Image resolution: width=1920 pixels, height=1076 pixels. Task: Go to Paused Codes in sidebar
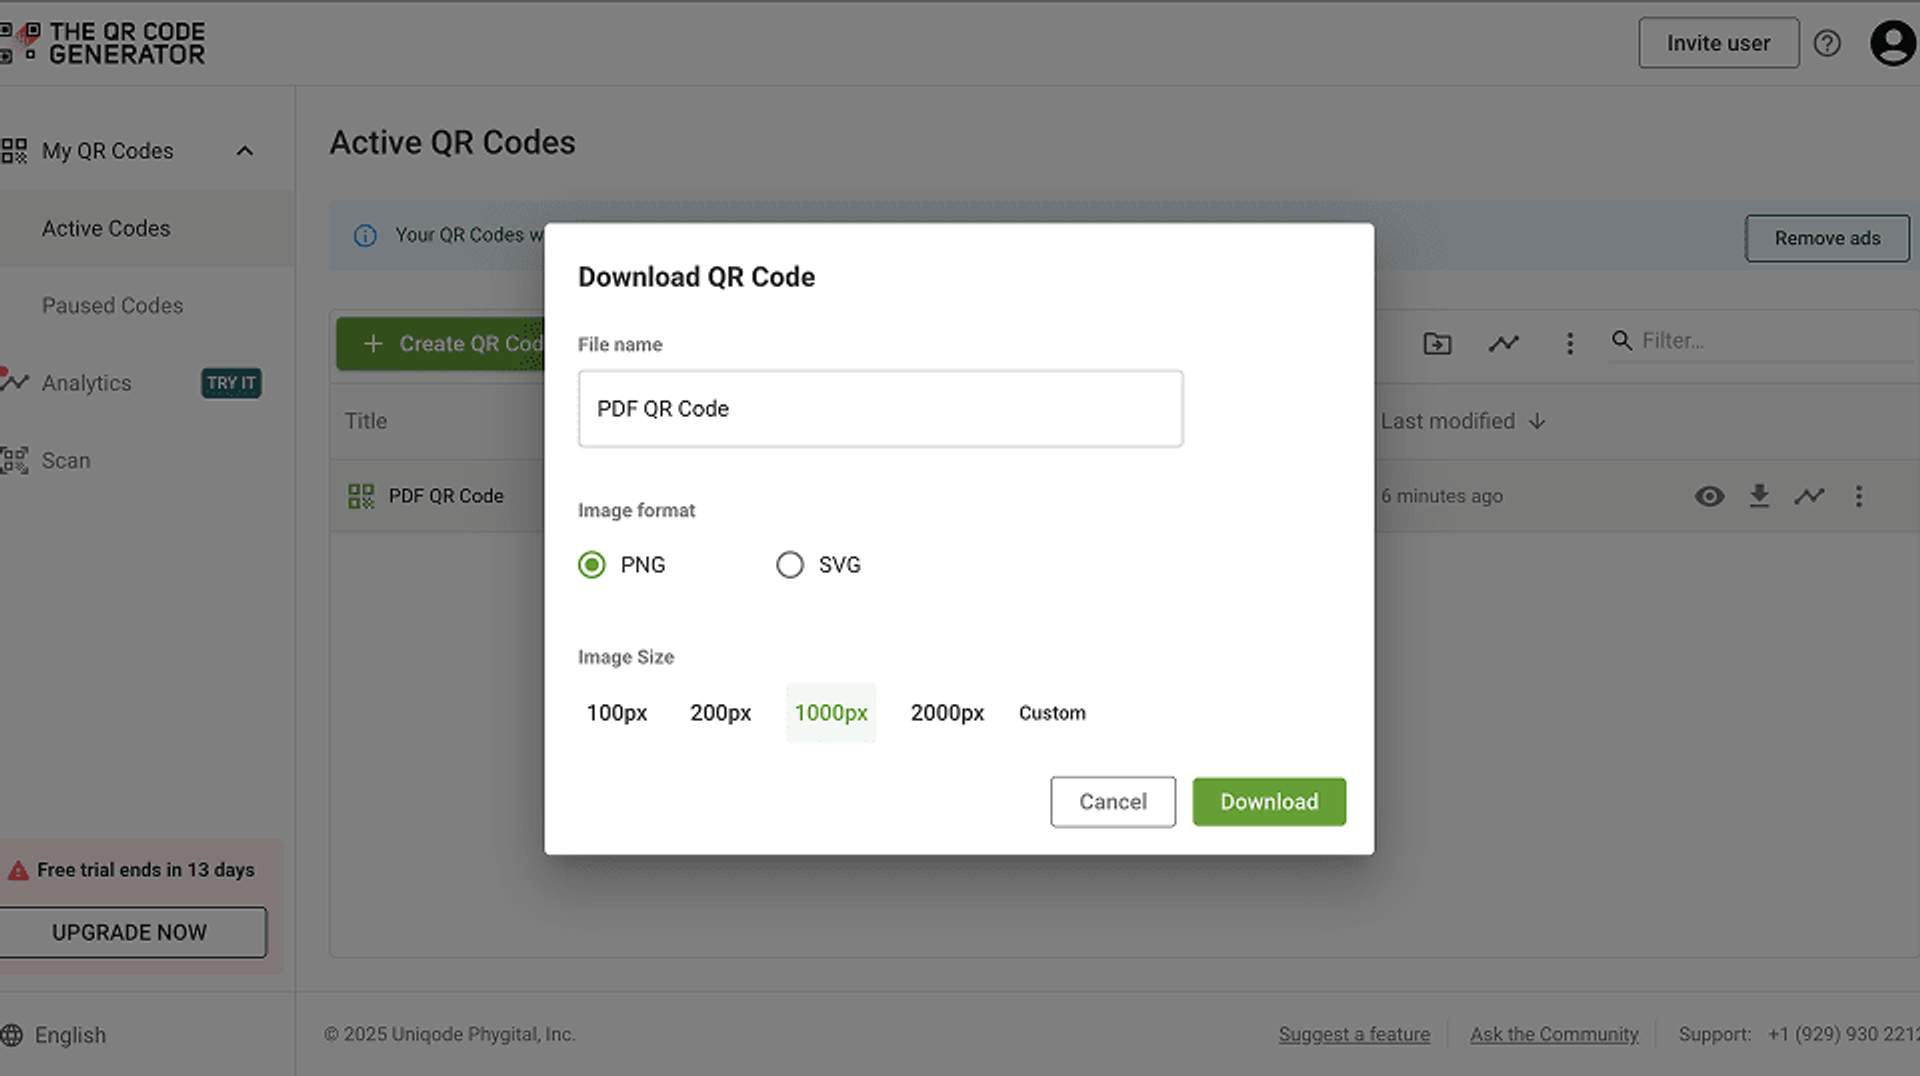pos(112,306)
